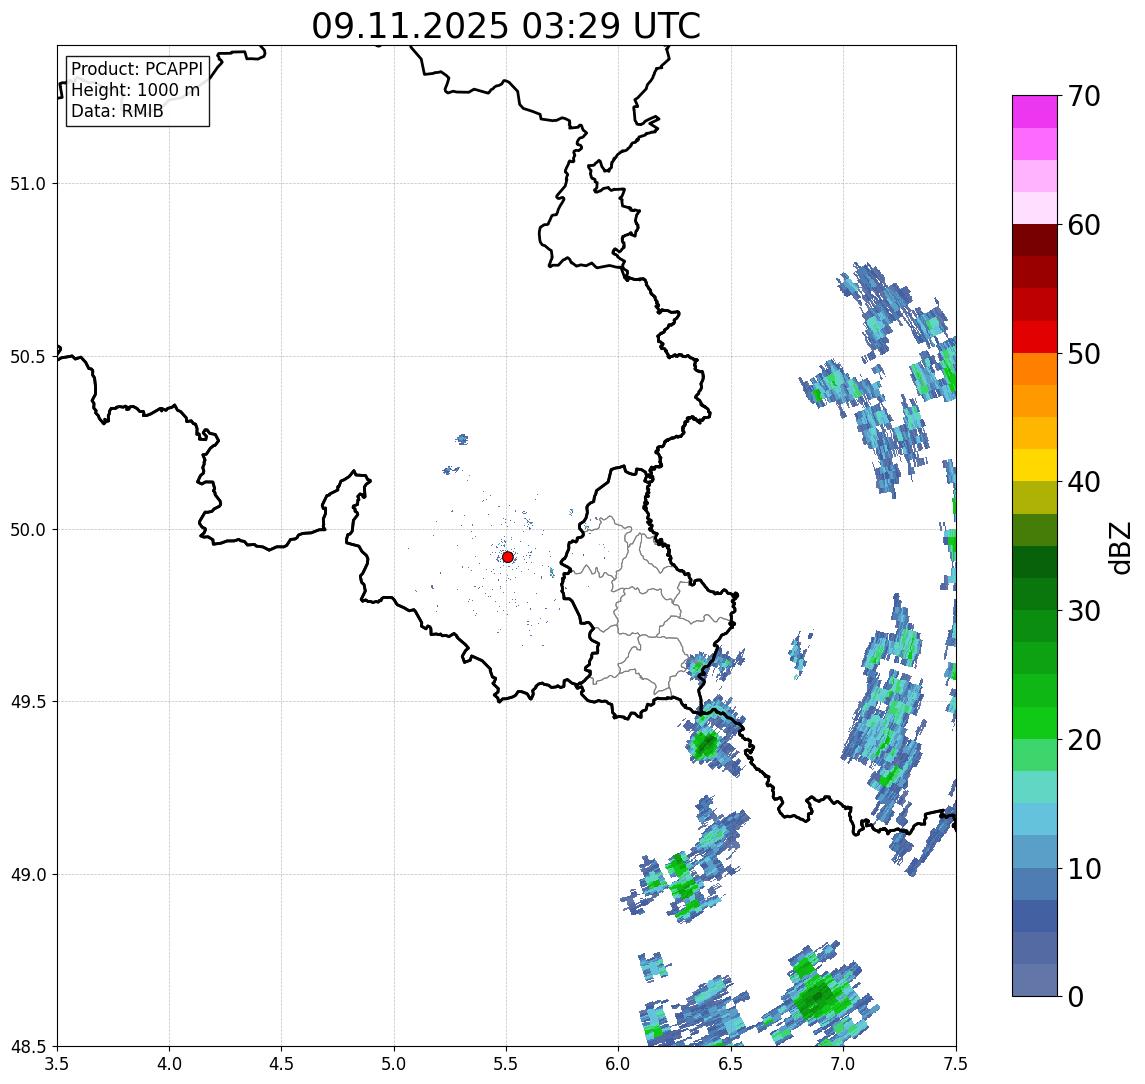
Task: Click the dBZ colorbar axis label
Action: point(1119,547)
